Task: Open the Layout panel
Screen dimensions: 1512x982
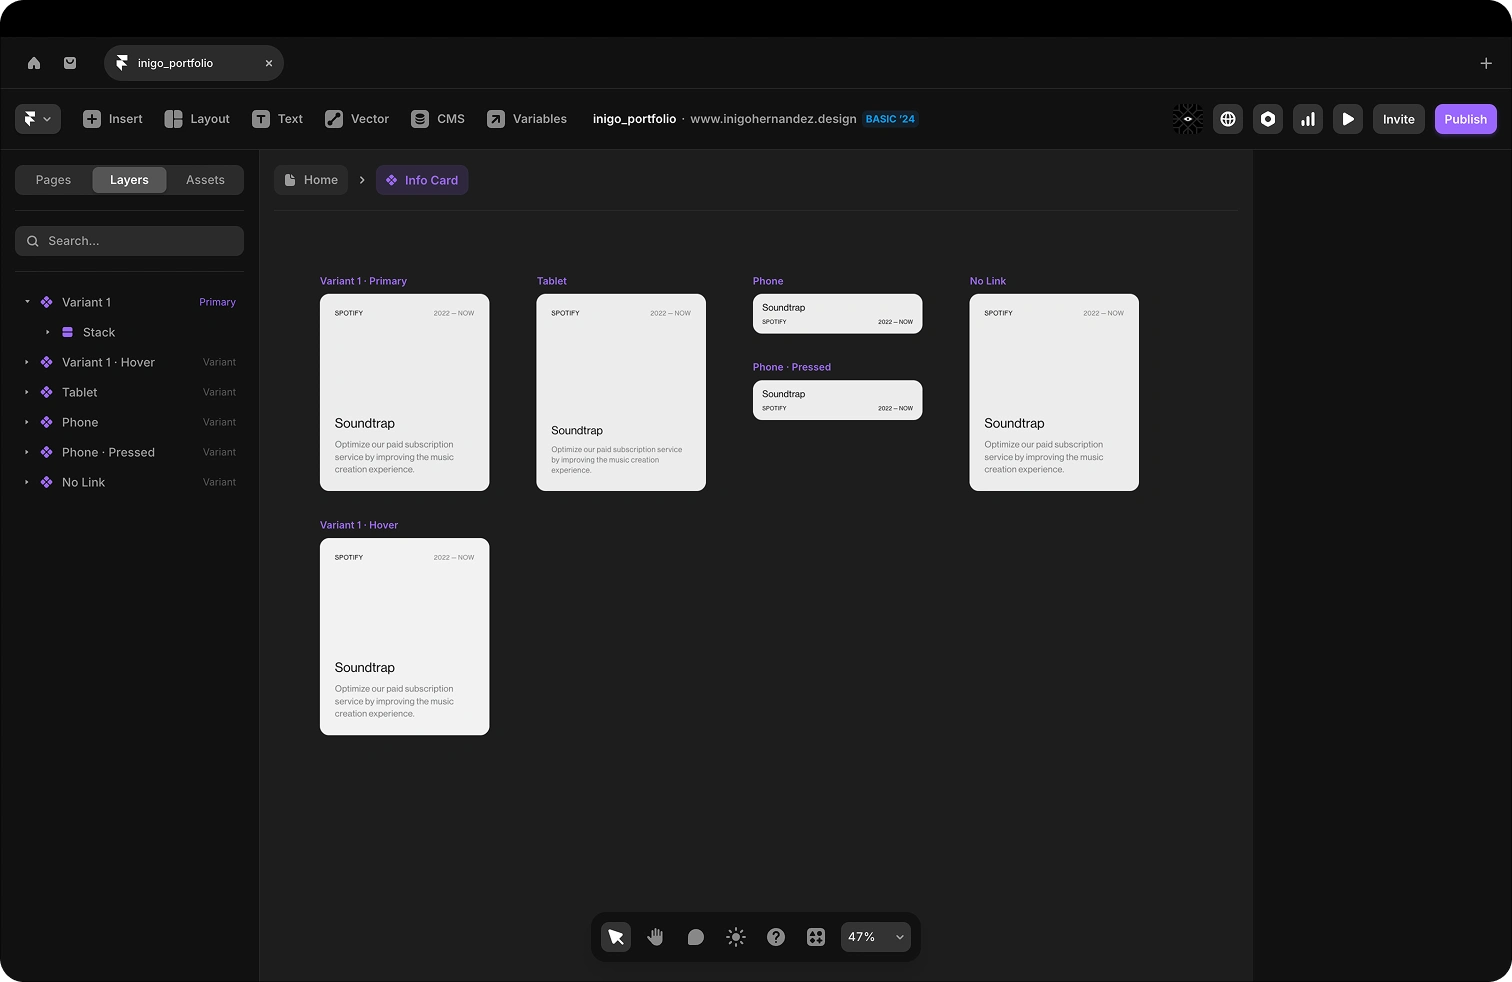Action: pos(196,118)
